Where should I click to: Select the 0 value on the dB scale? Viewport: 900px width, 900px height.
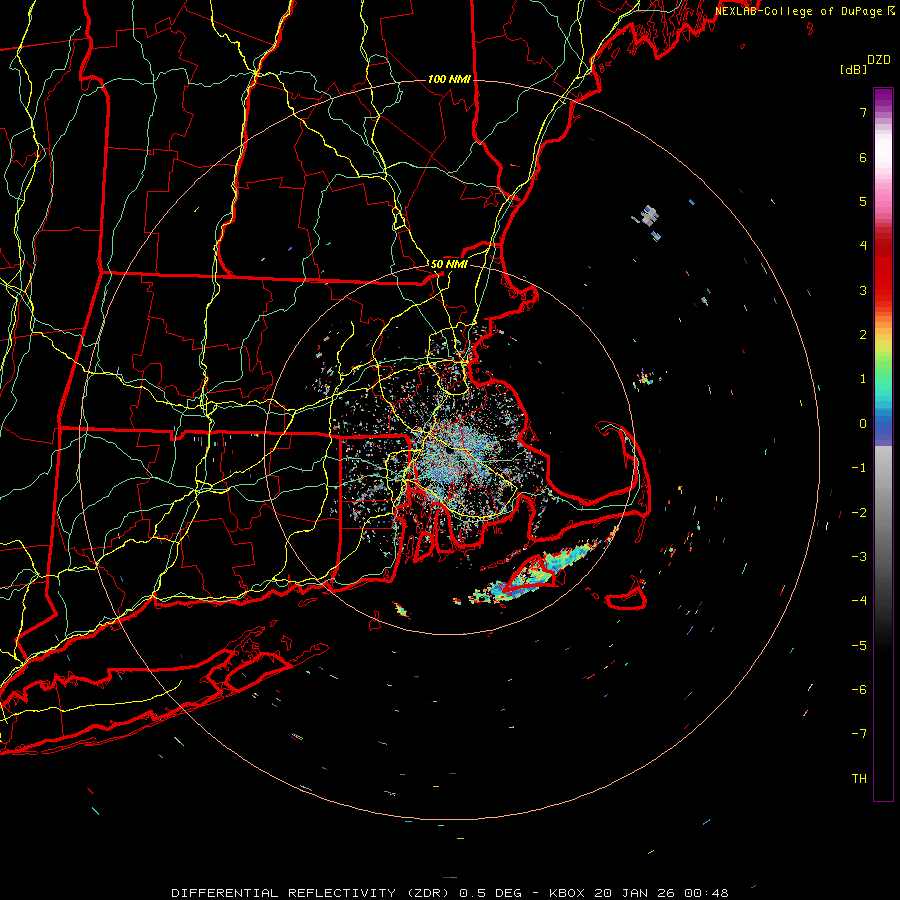[x=863, y=424]
